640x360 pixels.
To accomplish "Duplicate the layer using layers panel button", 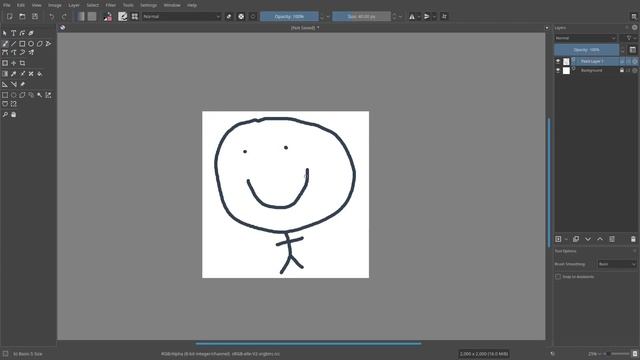I will [576, 239].
